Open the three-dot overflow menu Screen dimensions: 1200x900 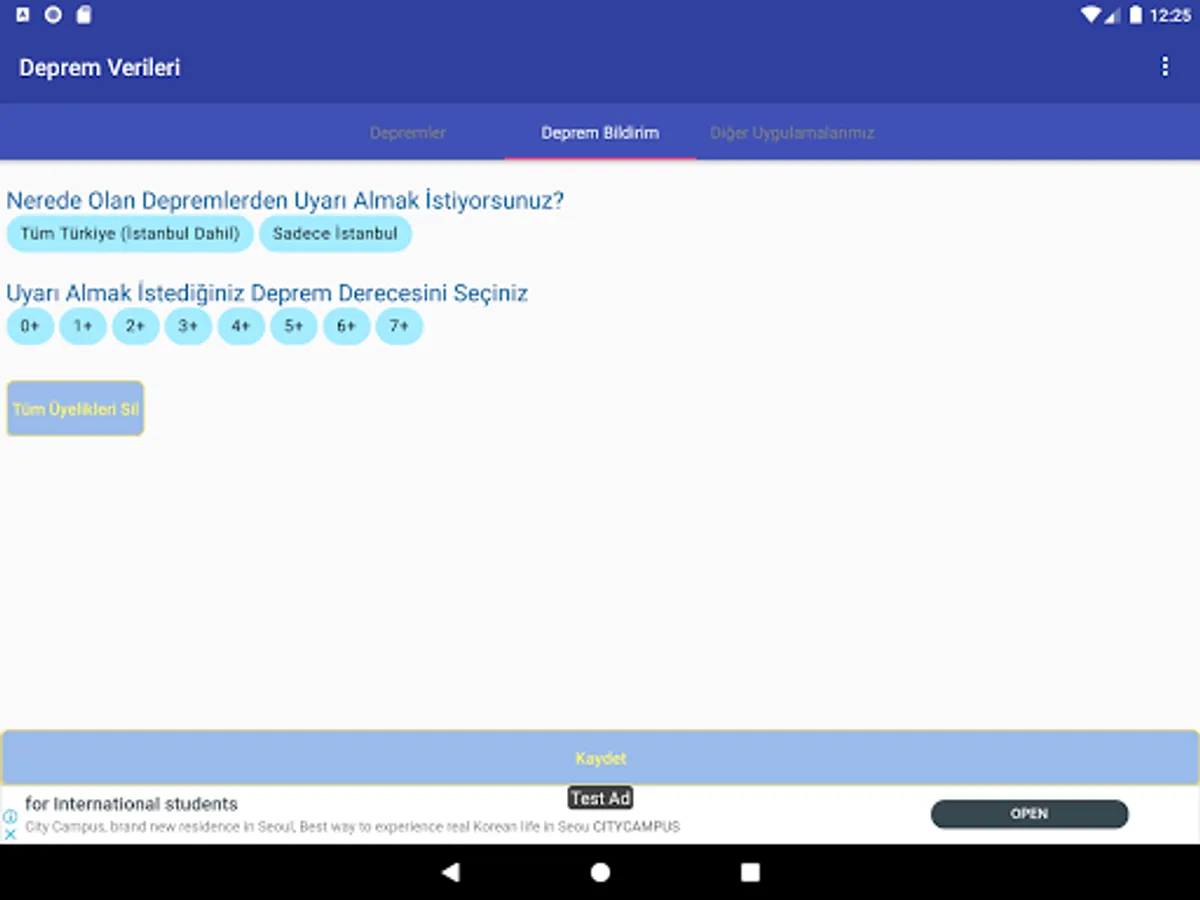pos(1164,67)
